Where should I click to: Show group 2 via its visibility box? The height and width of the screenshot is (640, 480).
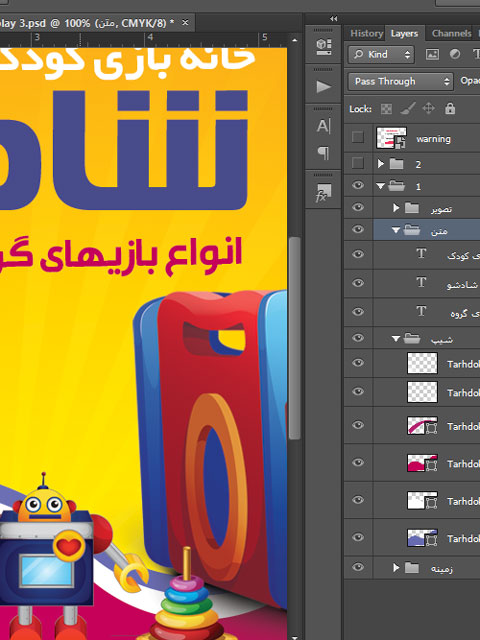click(x=358, y=163)
